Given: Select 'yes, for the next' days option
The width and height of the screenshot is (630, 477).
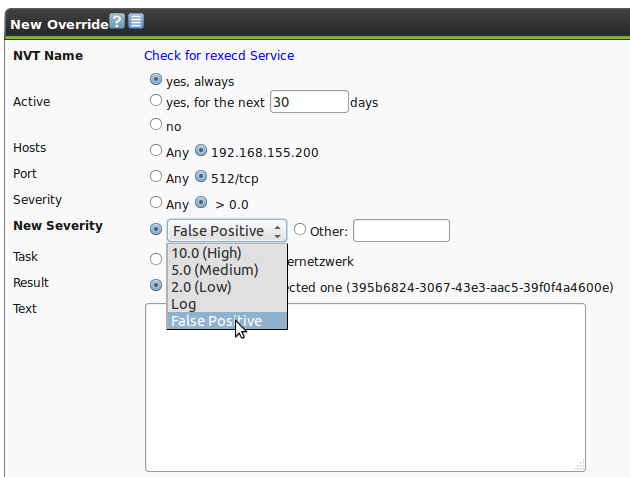Looking at the screenshot, I should tap(155, 101).
